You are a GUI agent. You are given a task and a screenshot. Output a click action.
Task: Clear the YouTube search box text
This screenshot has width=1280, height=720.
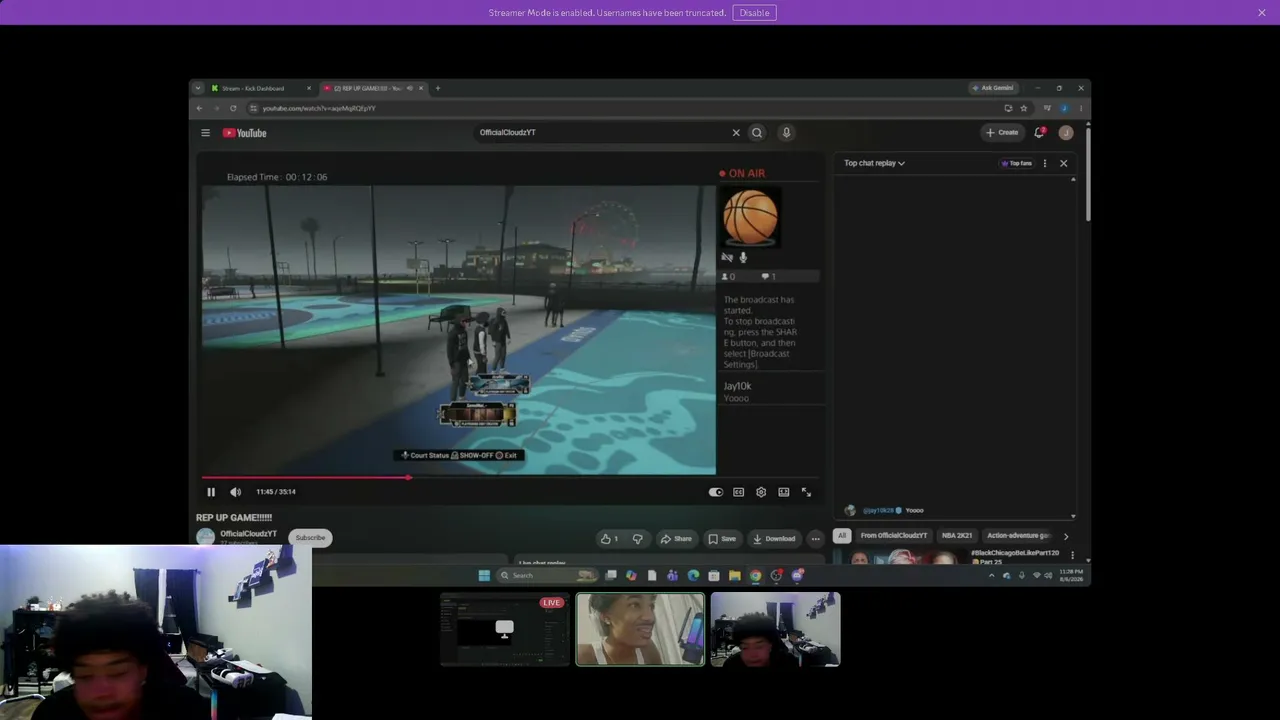(736, 133)
